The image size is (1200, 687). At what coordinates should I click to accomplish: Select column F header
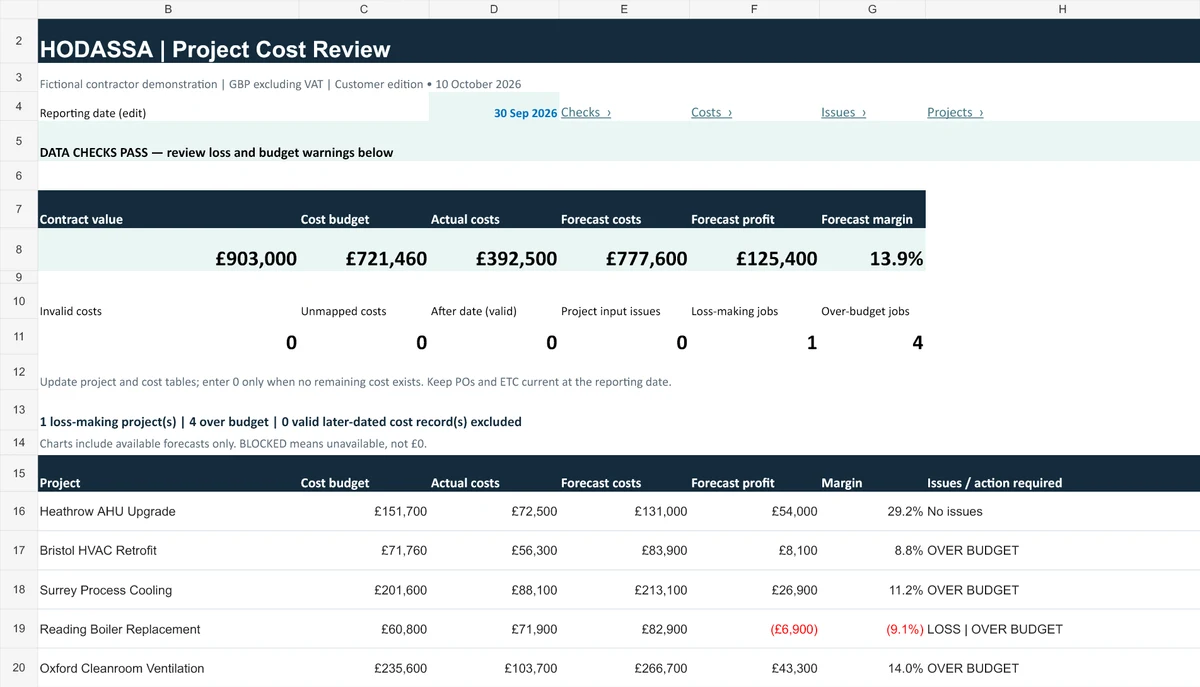coord(754,9)
